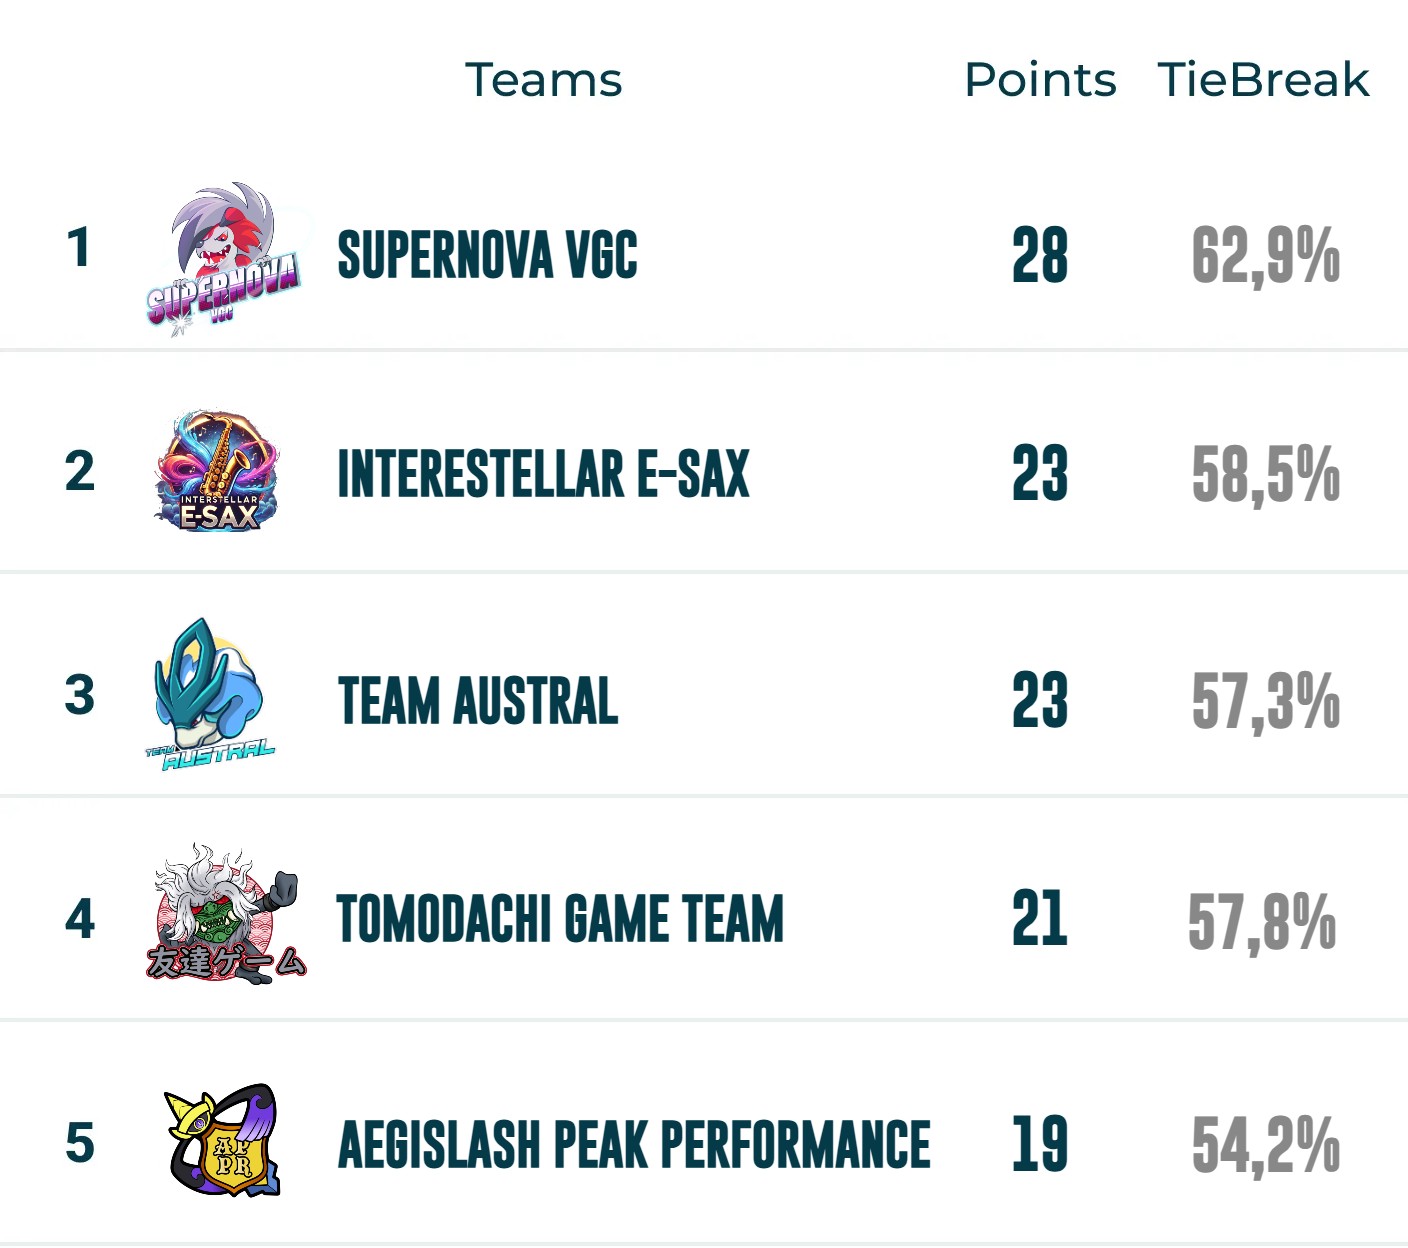
Task: Select AEGISLASH PEAK PERFORMANCE team name
Action: click(634, 1144)
